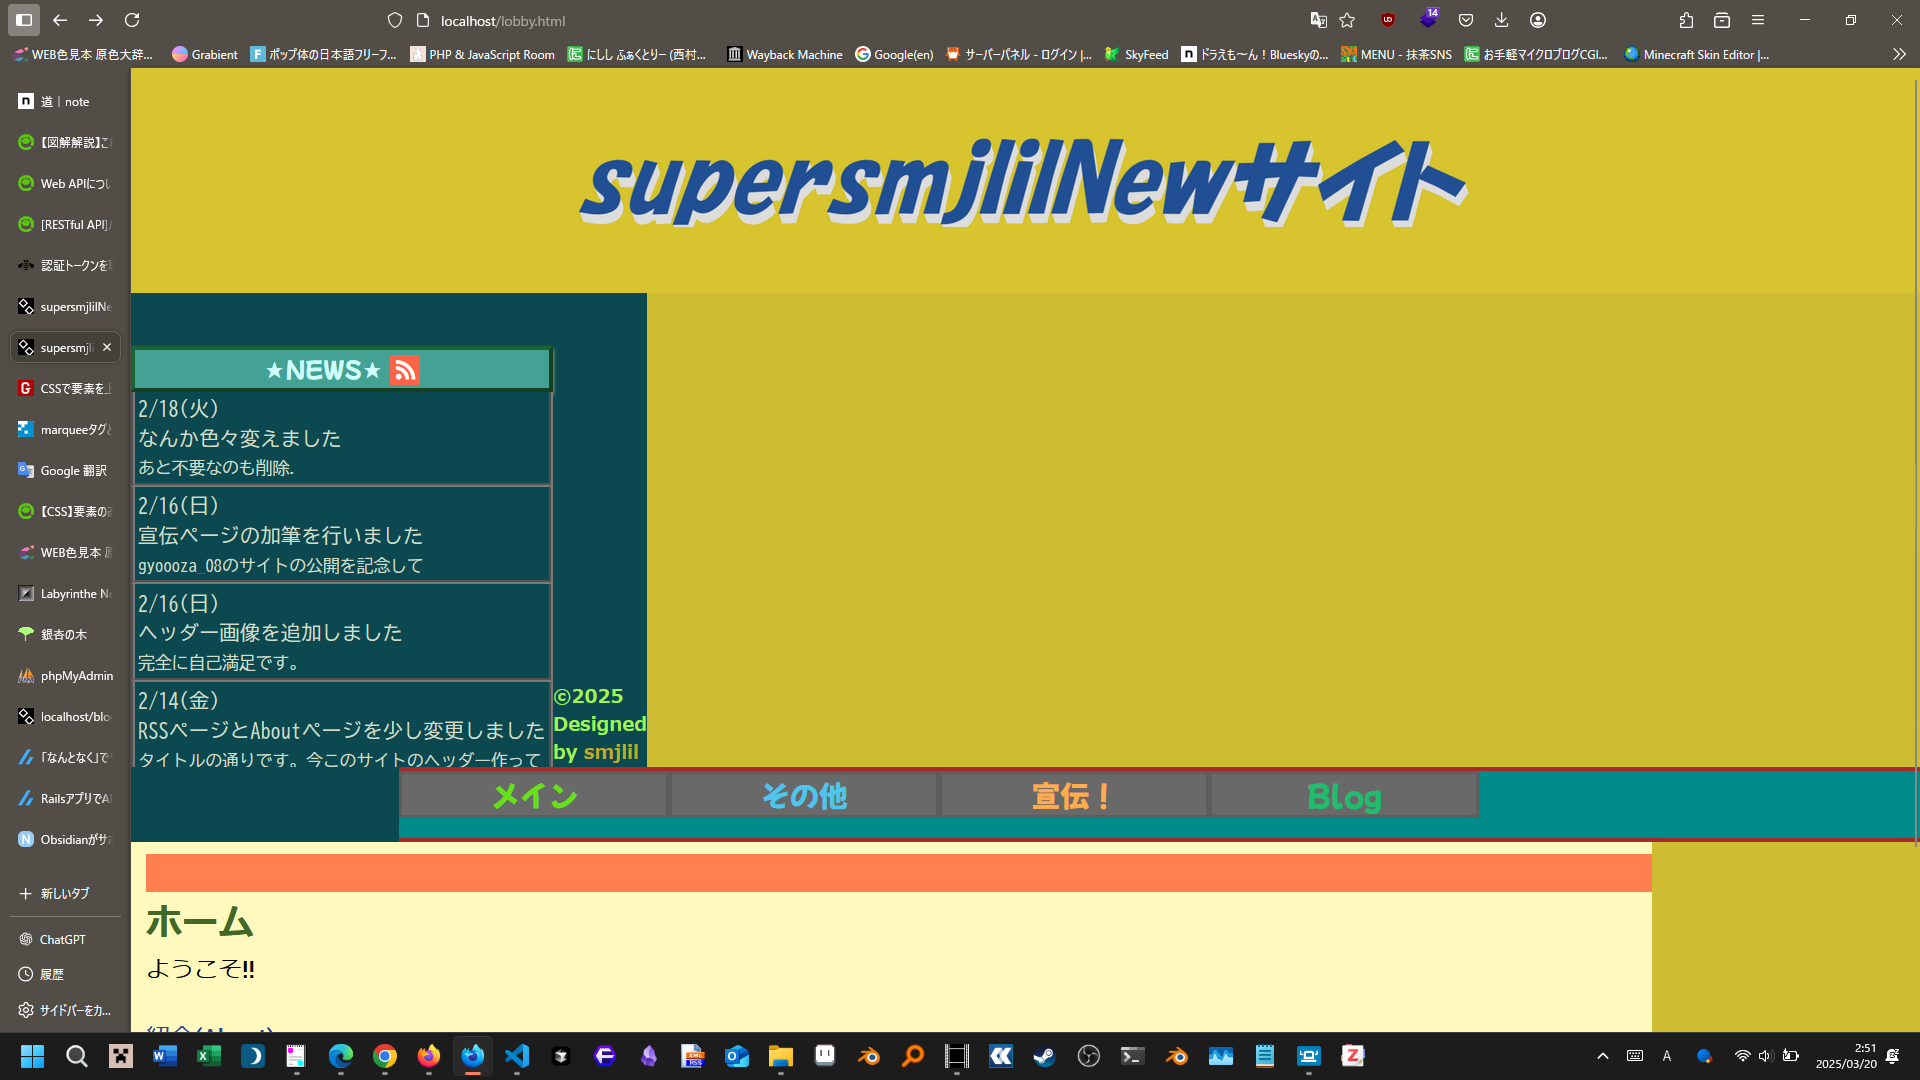This screenshot has height=1080, width=1920.
Task: Switch to the Google 翻訳 tab
Action: tap(64, 470)
